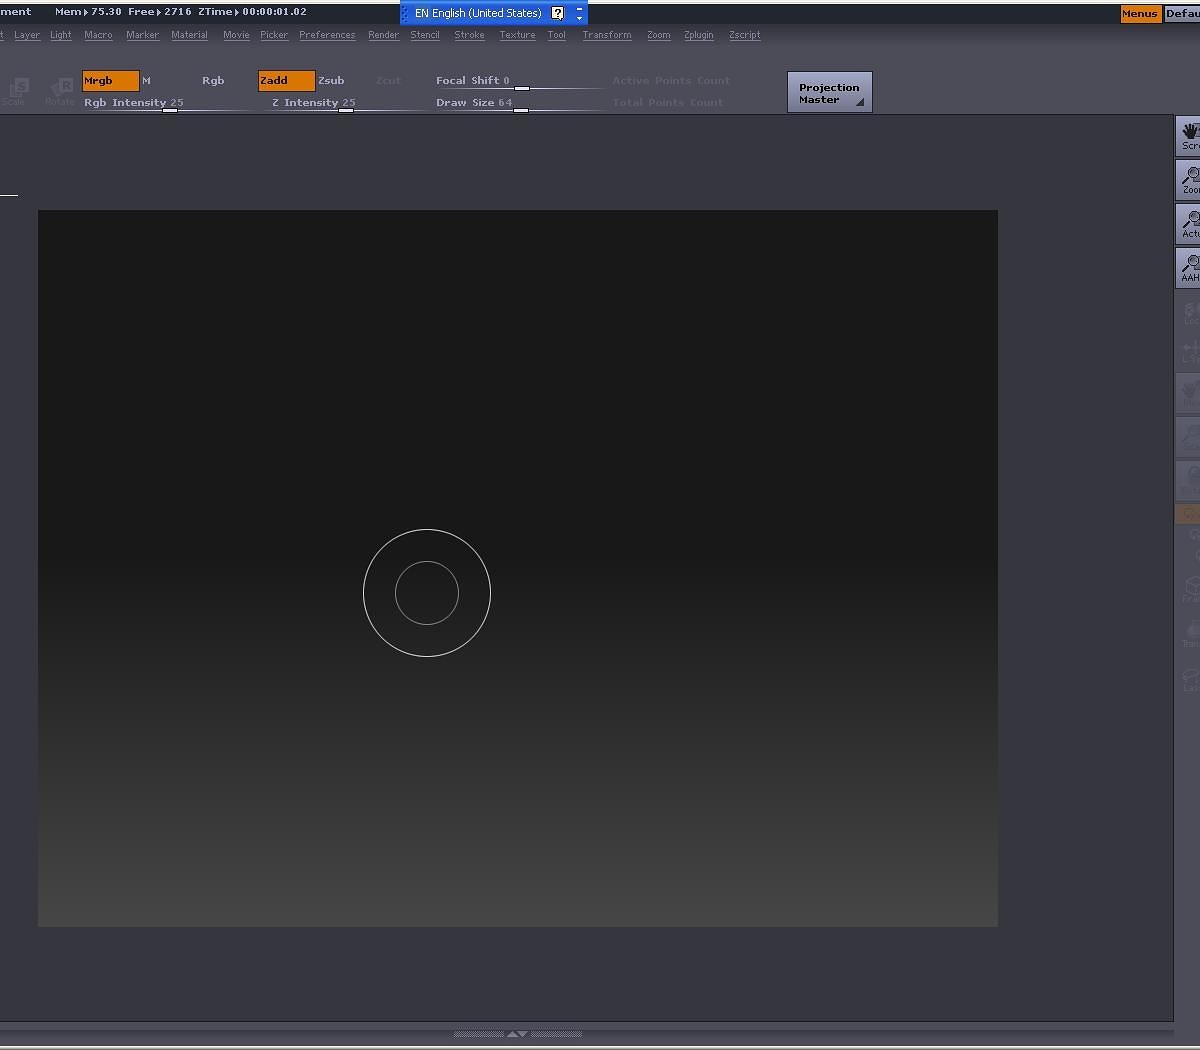The width and height of the screenshot is (1200, 1050).
Task: Select the Scroll hand tool
Action: [1188, 135]
